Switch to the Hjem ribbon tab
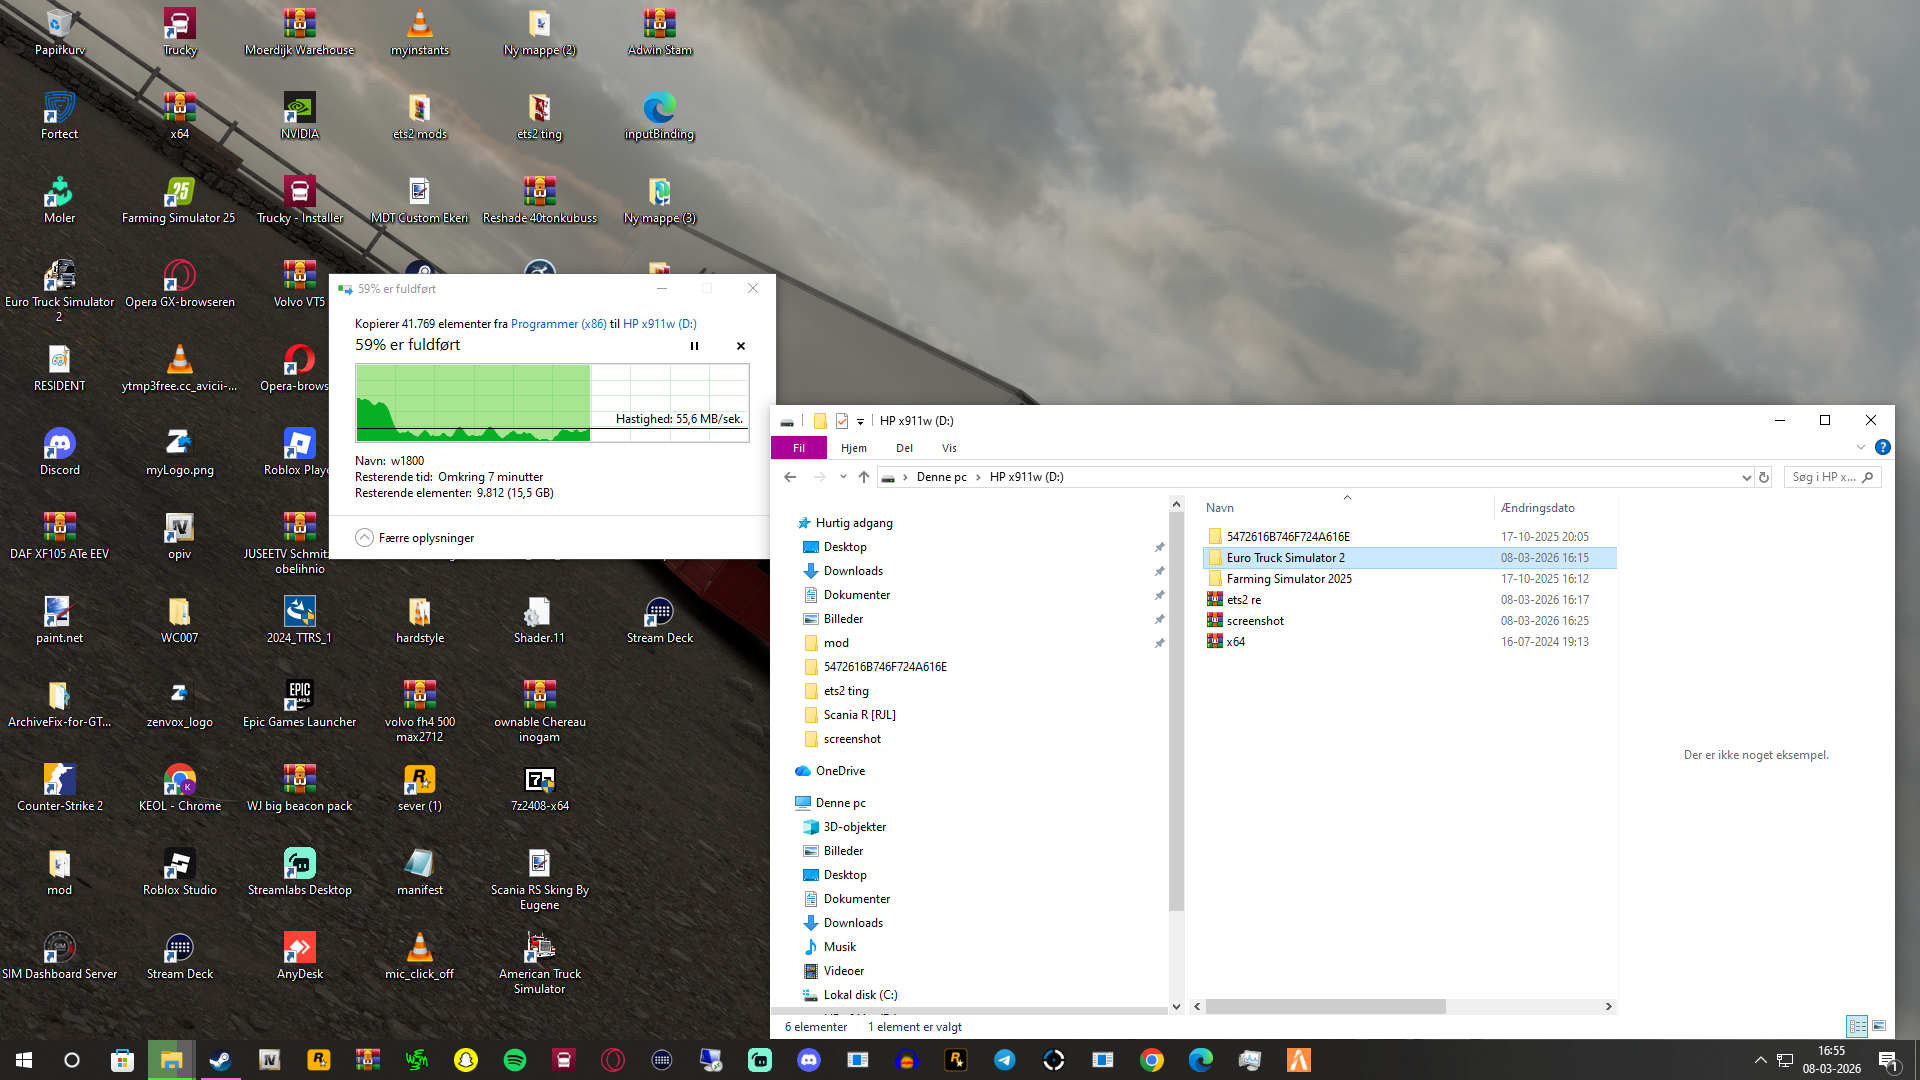Image resolution: width=1920 pixels, height=1080 pixels. [x=853, y=448]
